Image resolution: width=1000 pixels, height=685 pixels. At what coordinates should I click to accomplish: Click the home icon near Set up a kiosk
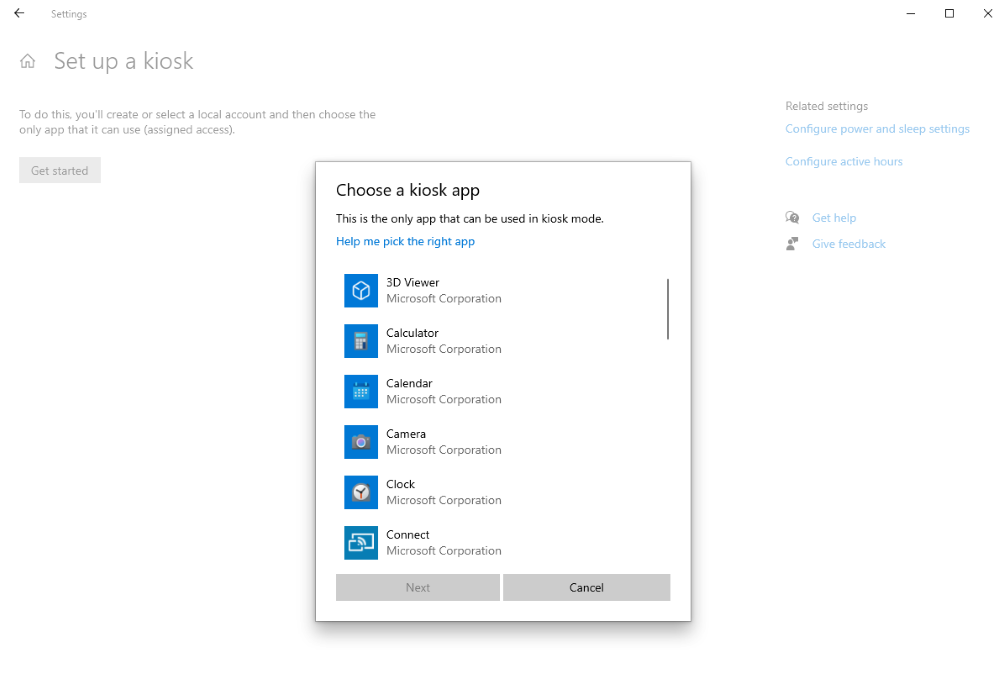(x=27, y=61)
